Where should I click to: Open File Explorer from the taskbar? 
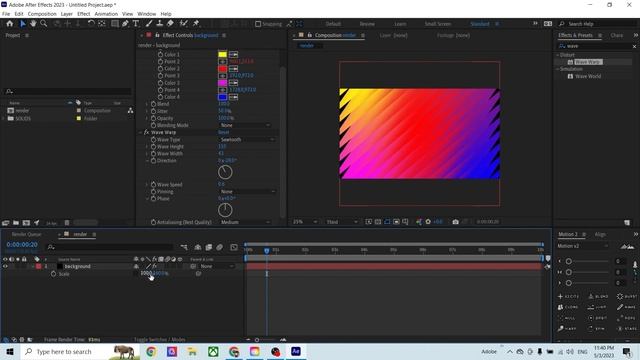(x=192, y=351)
